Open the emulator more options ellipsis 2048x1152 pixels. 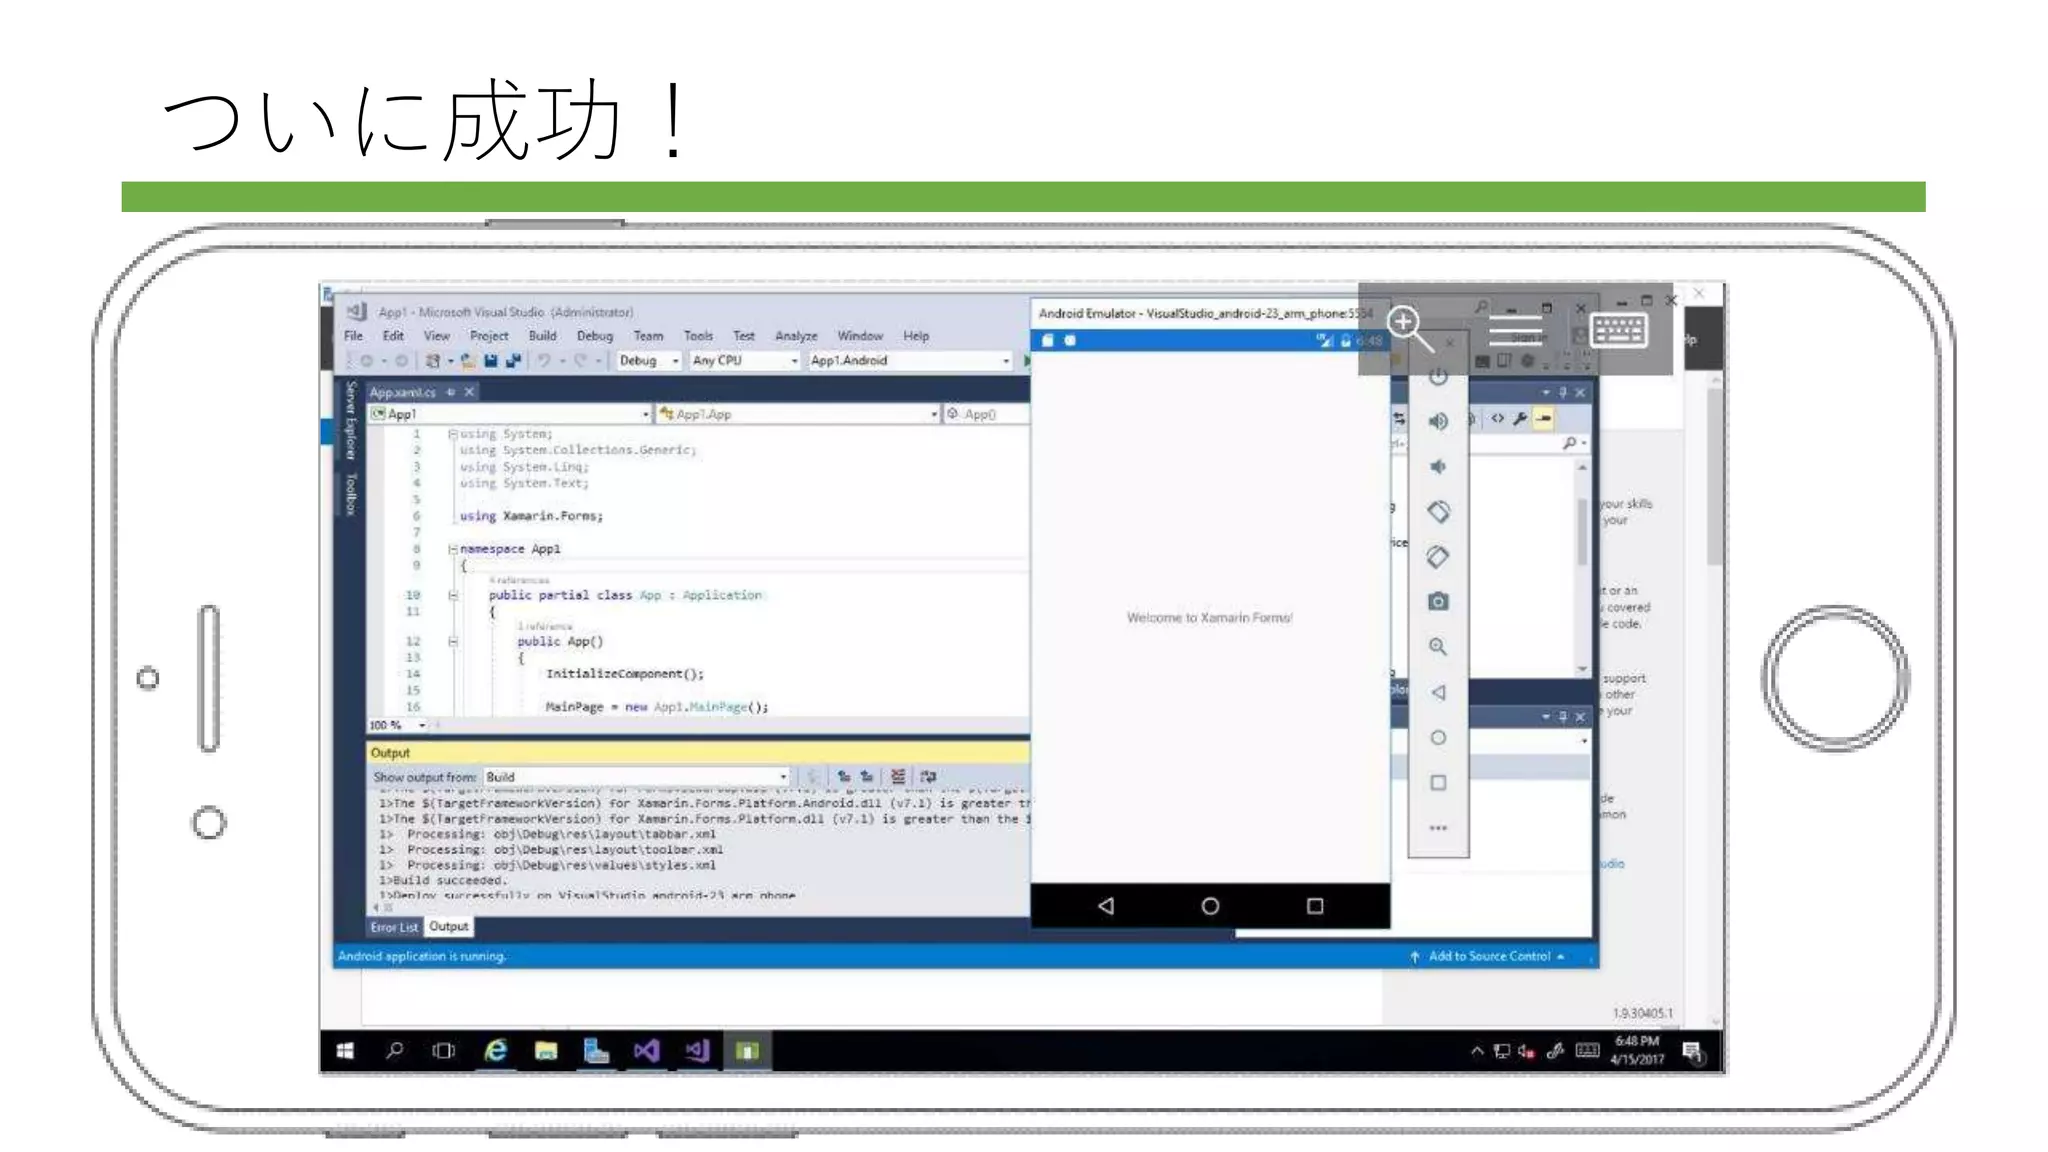tap(1438, 828)
